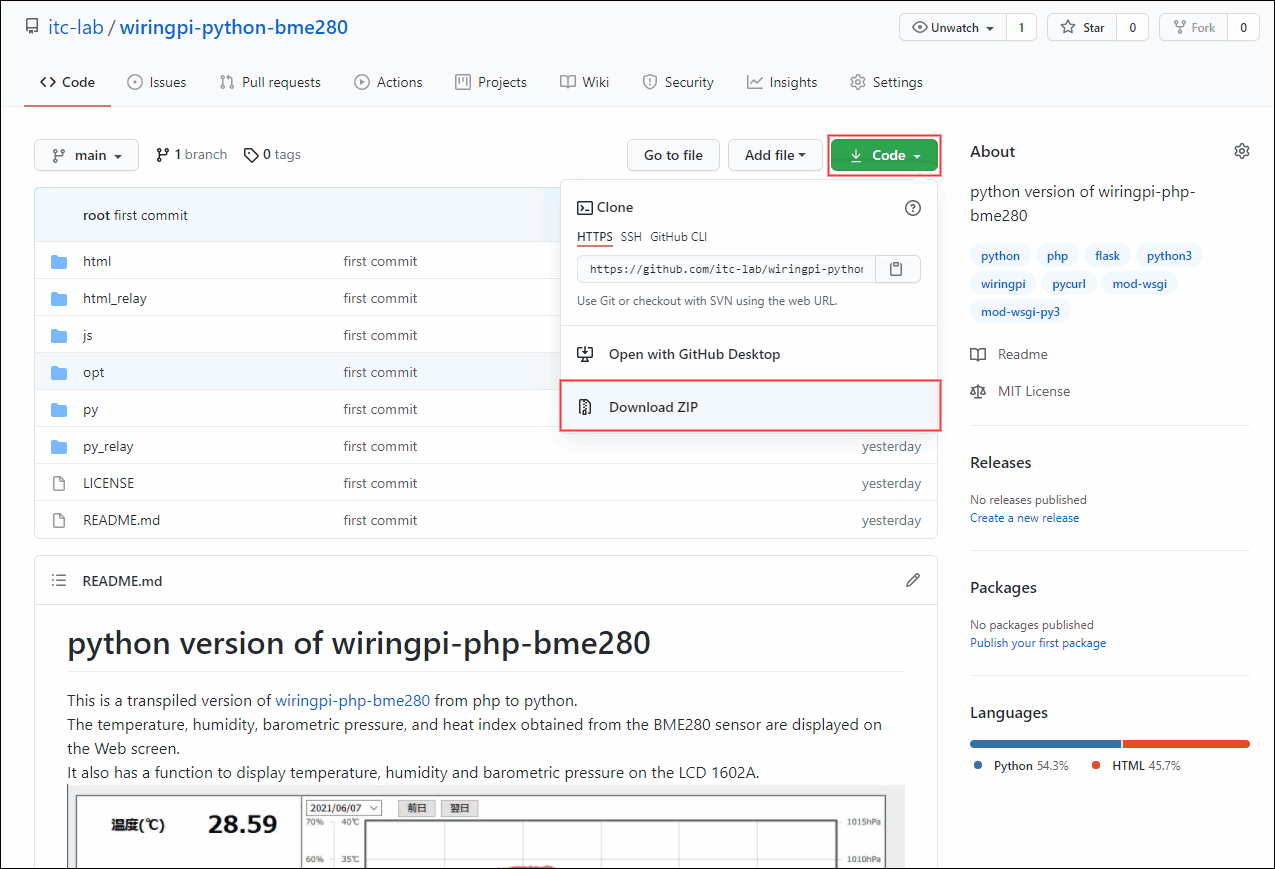
Task: Click the wiringpi-php-bme280 link in README
Action: (x=352, y=700)
